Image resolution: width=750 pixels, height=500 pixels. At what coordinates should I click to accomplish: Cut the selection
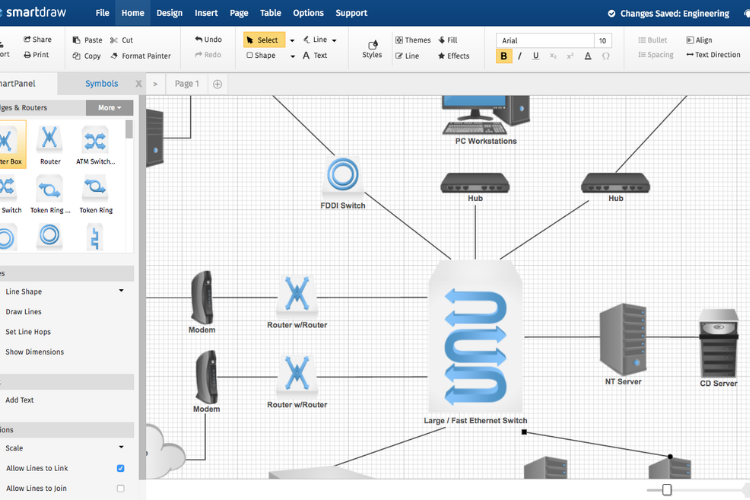click(x=121, y=40)
